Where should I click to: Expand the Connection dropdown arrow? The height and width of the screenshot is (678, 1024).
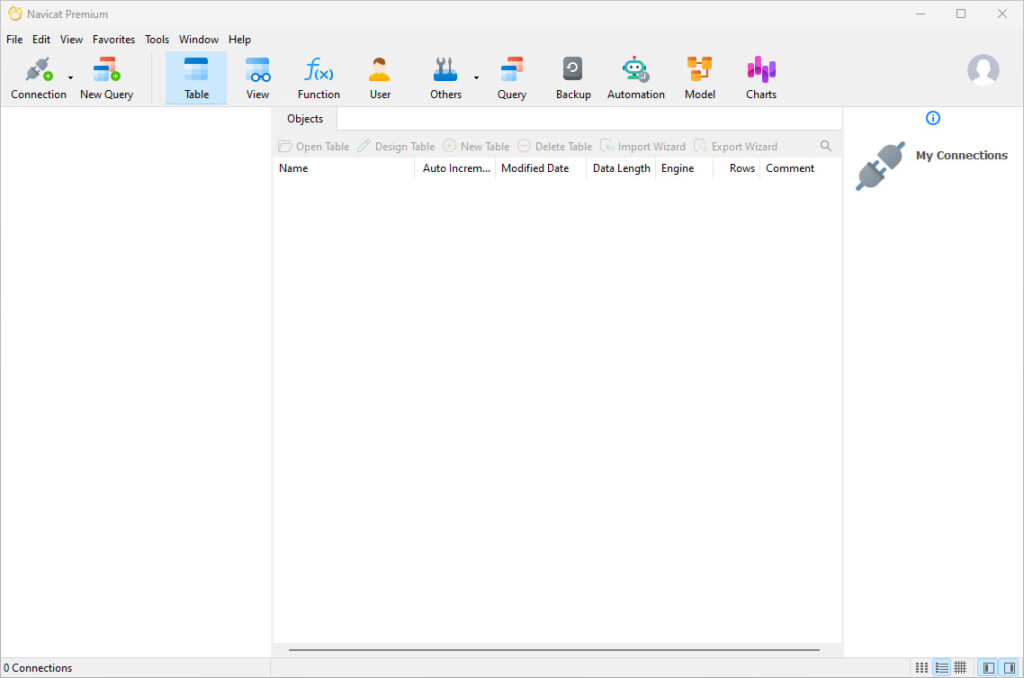(x=71, y=78)
